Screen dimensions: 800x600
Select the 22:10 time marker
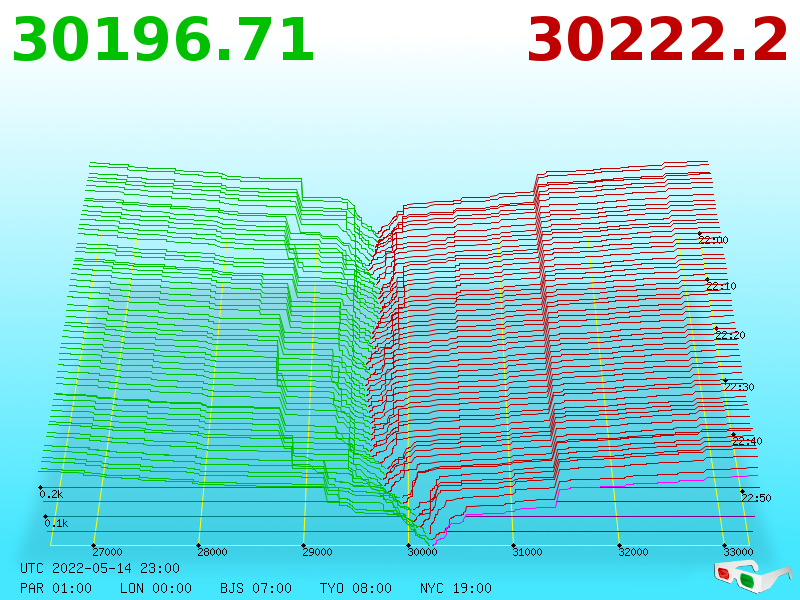coord(721,286)
